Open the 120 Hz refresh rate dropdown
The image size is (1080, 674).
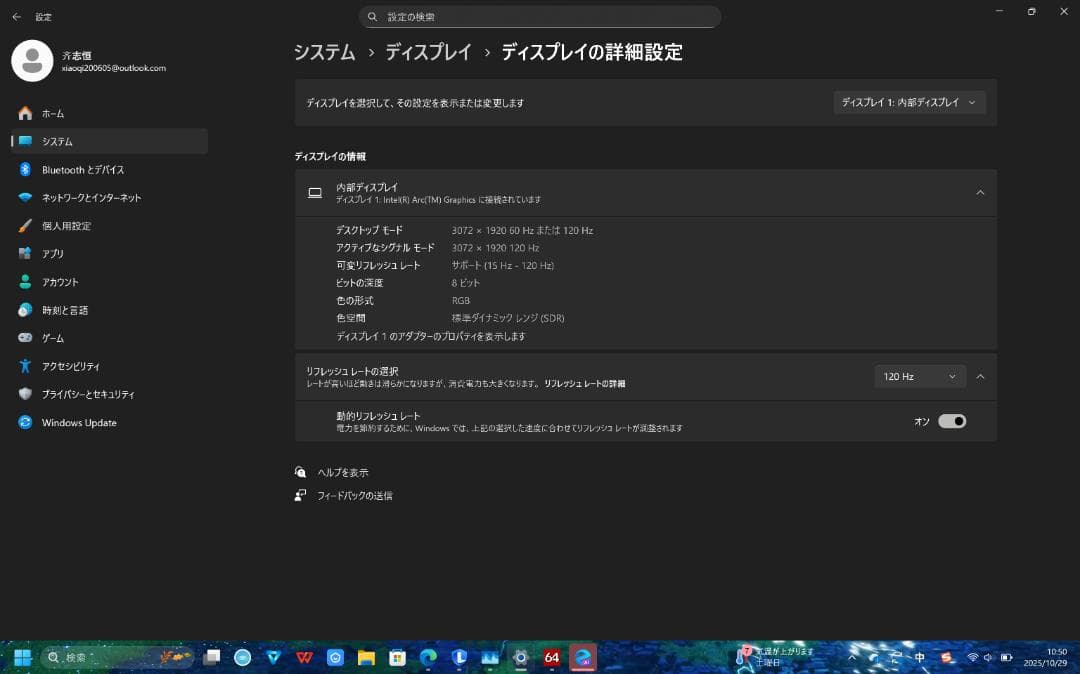(x=919, y=376)
